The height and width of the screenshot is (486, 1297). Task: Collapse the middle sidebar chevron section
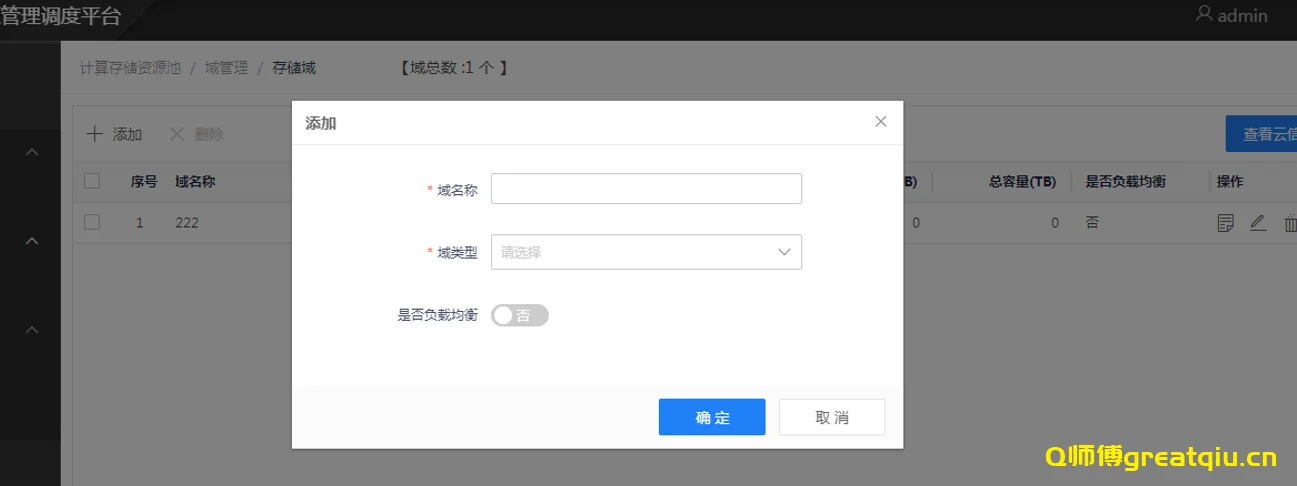(x=32, y=241)
